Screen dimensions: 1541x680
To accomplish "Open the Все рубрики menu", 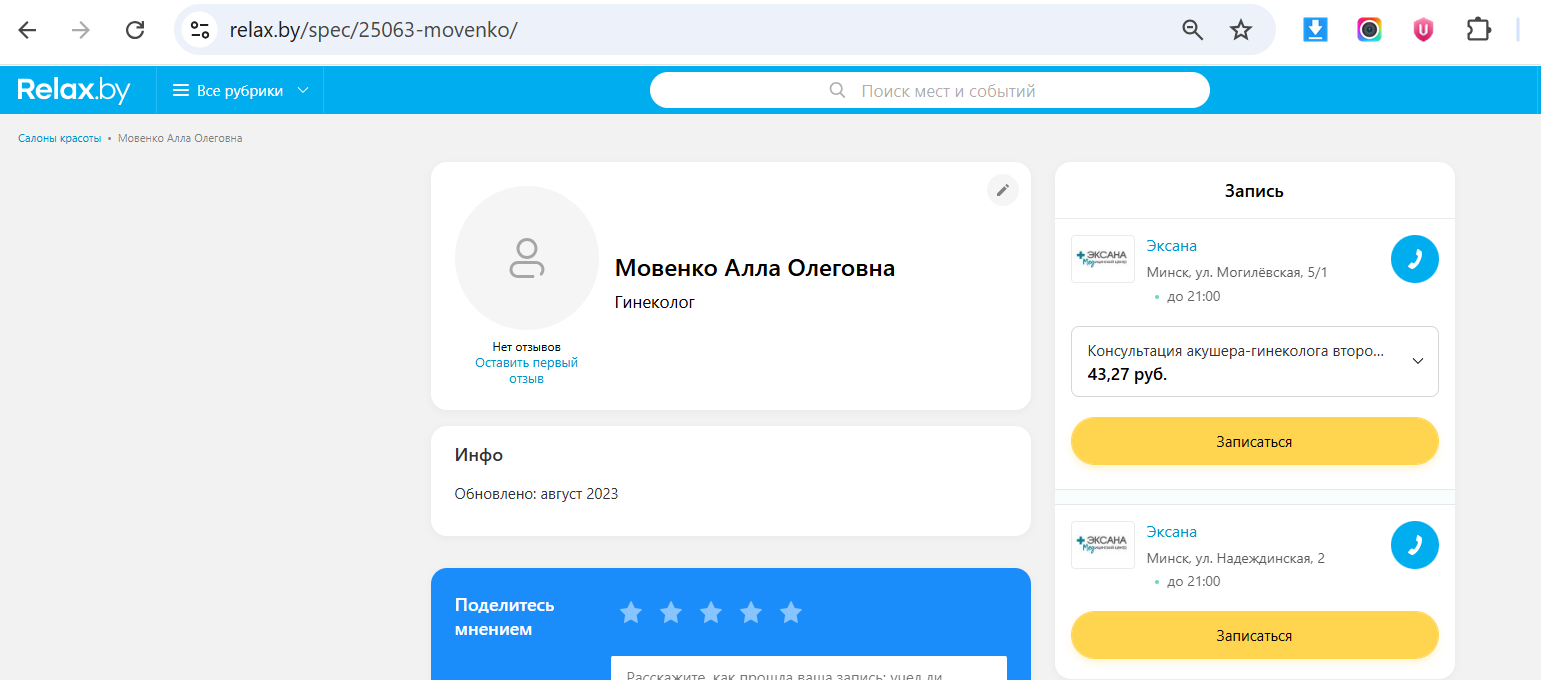I will coord(241,91).
